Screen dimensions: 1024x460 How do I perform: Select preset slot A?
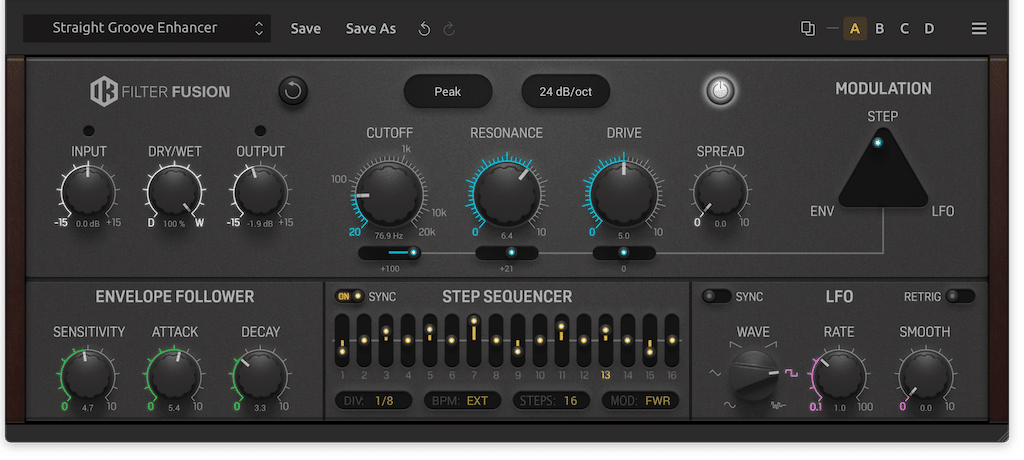[855, 29]
